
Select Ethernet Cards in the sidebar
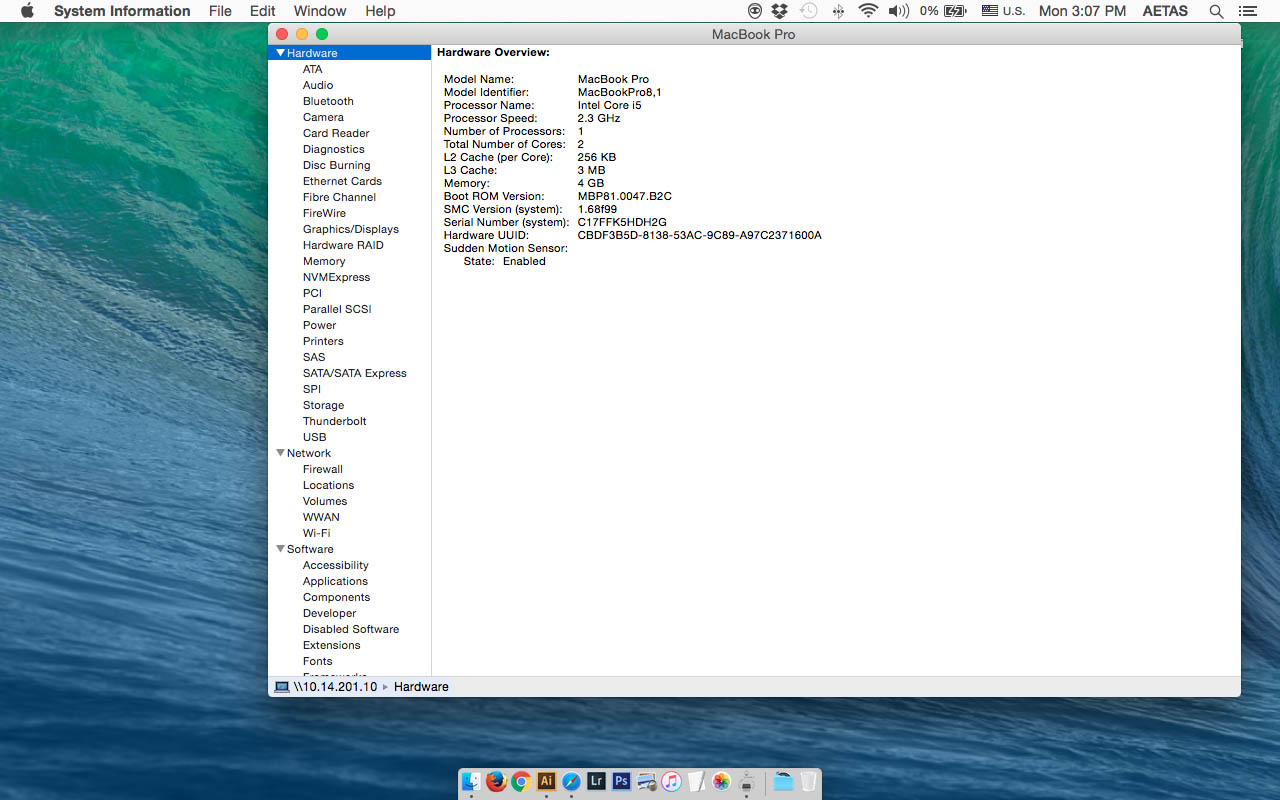342,181
